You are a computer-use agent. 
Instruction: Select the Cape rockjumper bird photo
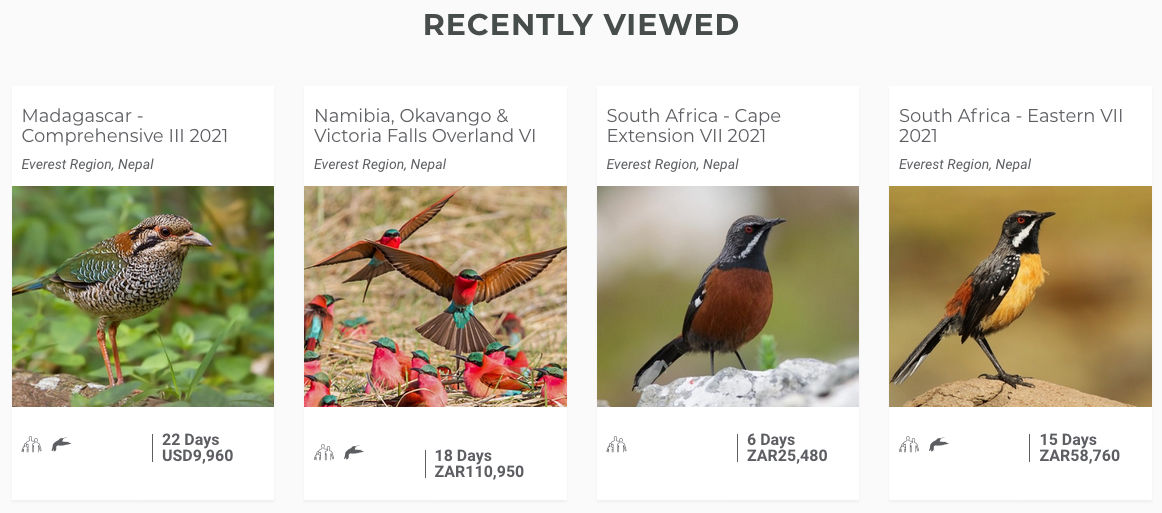728,297
